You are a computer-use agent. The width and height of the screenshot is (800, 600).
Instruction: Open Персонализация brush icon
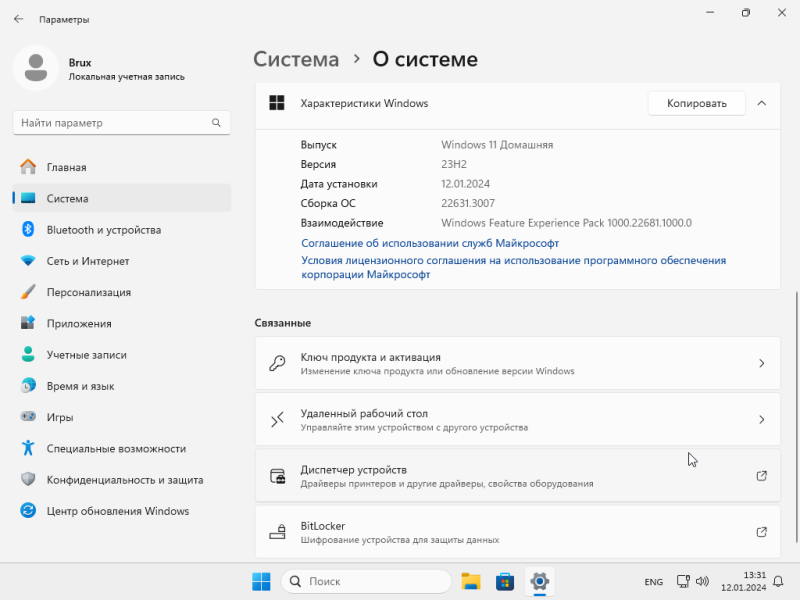(x=28, y=292)
